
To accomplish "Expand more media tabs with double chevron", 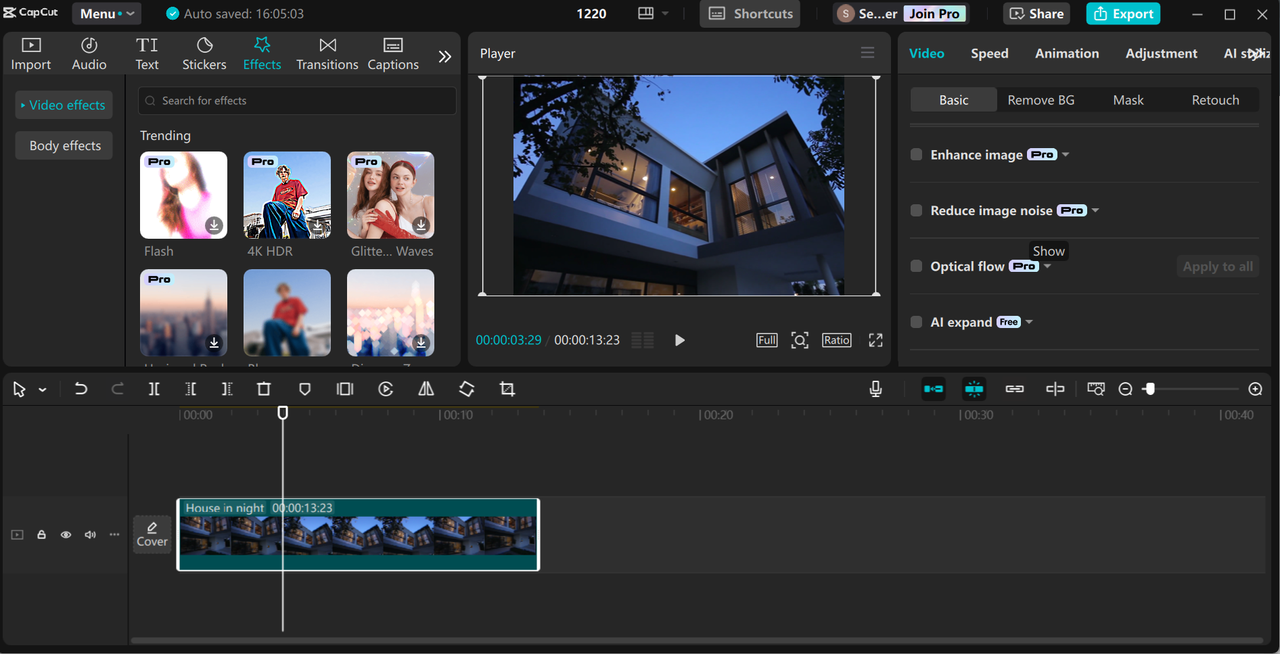I will pyautogui.click(x=445, y=56).
